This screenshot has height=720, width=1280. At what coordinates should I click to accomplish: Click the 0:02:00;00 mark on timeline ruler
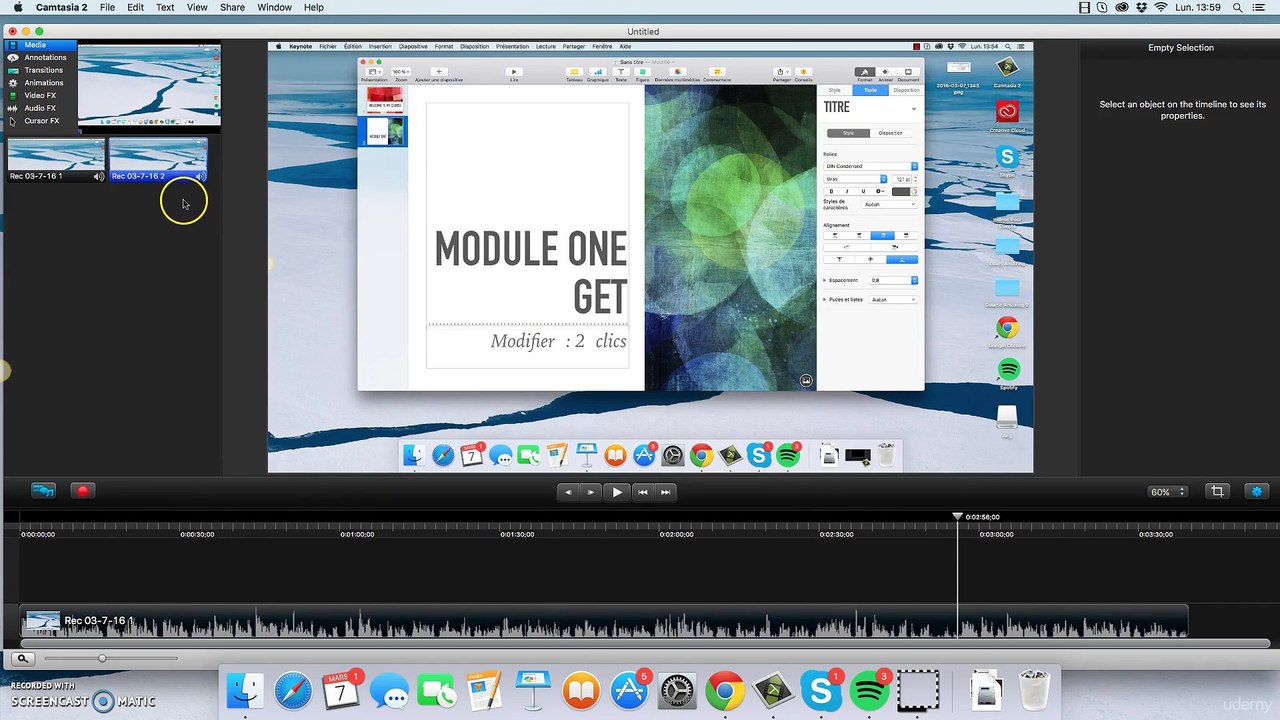(676, 534)
